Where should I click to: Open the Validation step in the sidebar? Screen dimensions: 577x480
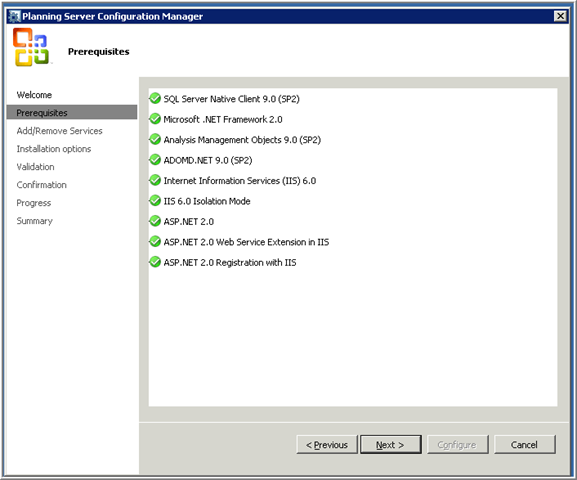pyautogui.click(x=35, y=167)
